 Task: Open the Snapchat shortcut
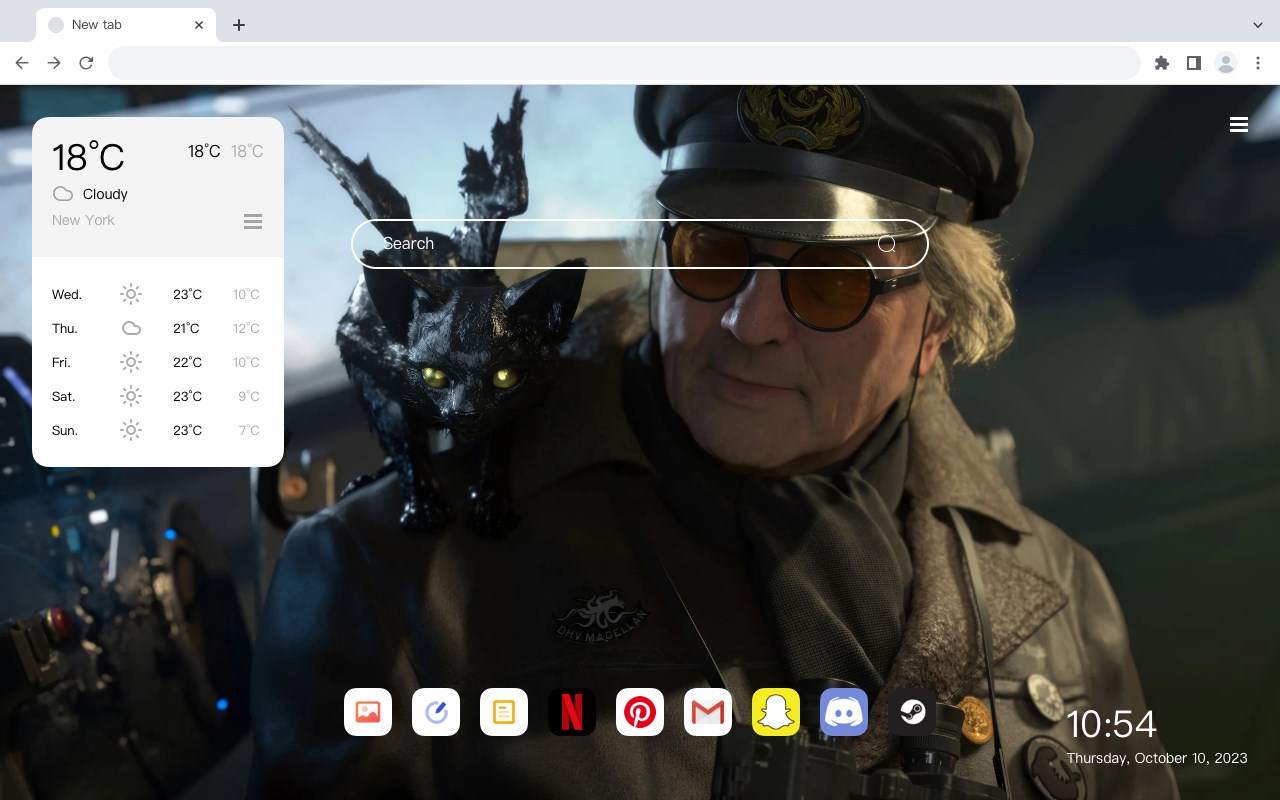click(776, 712)
